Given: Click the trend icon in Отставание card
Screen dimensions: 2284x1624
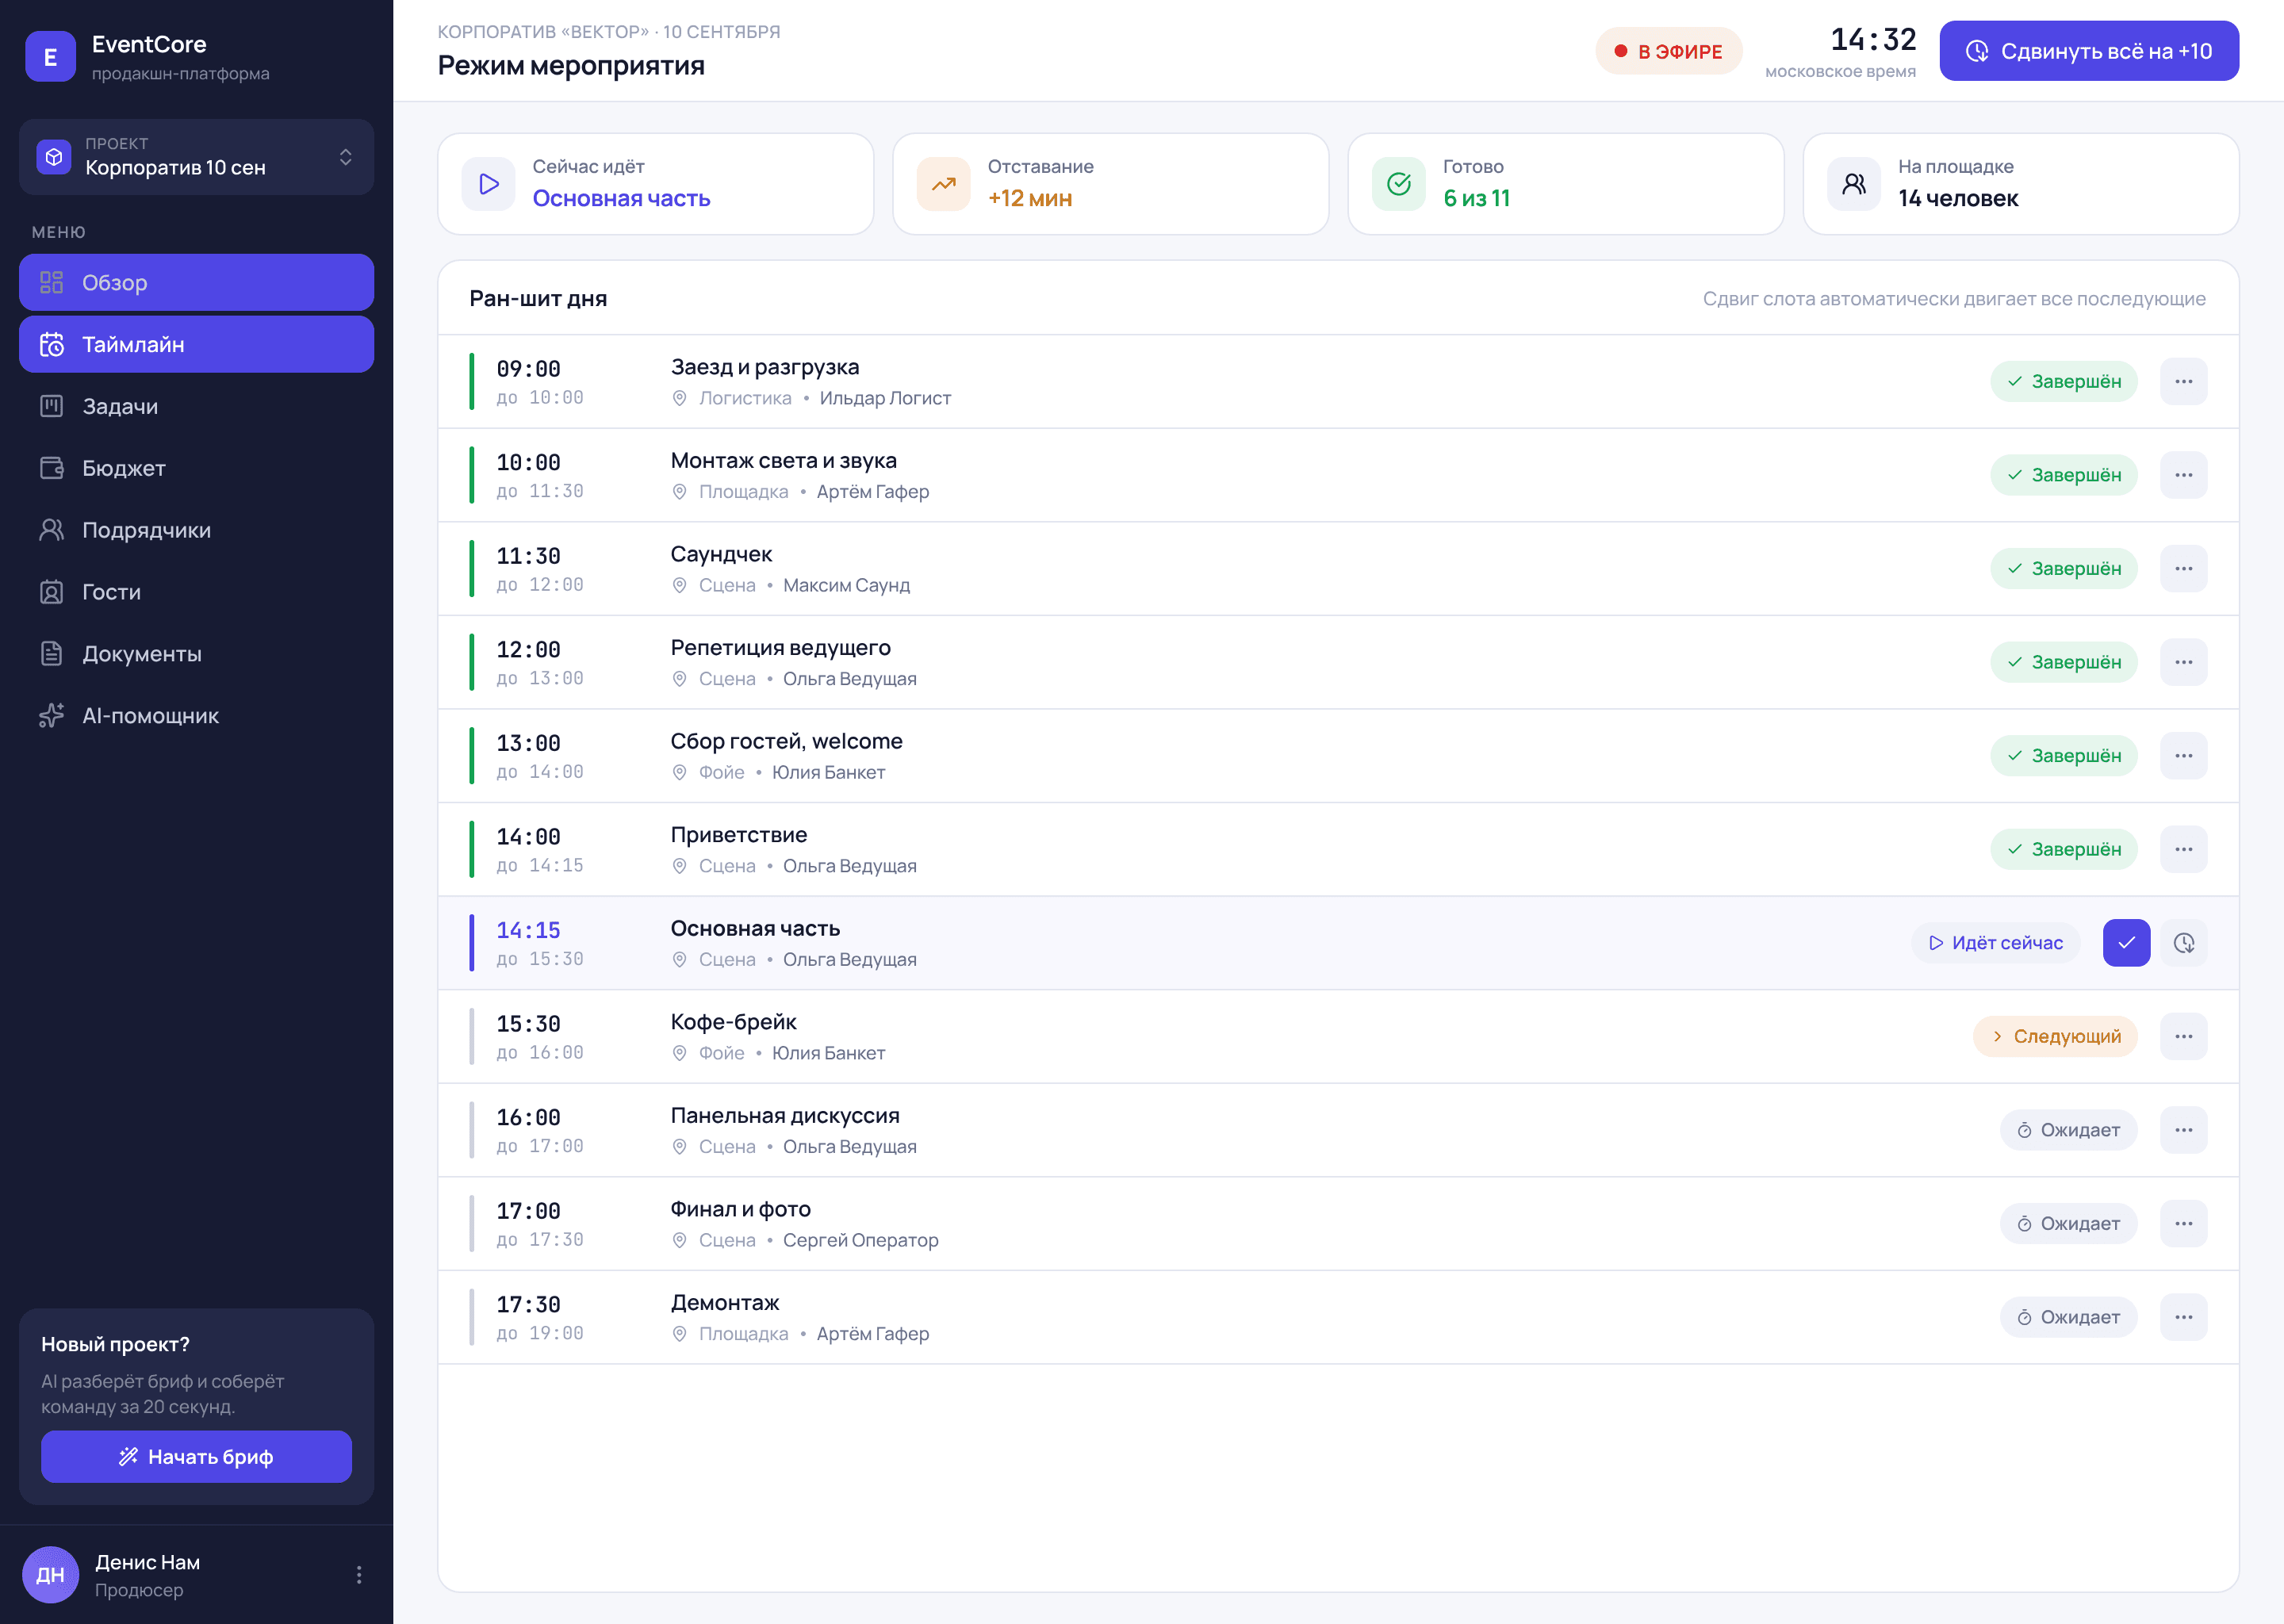Looking at the screenshot, I should pyautogui.click(x=944, y=184).
